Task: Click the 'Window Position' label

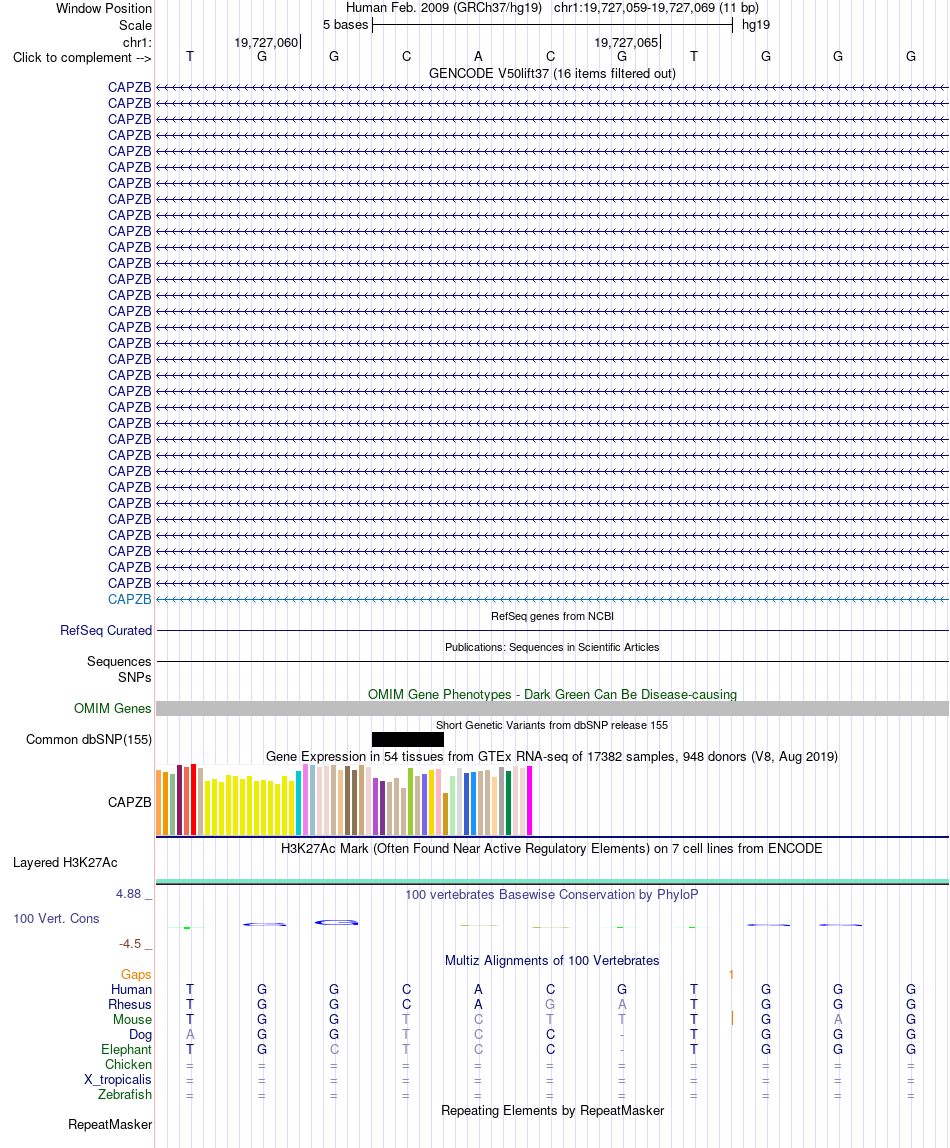Action: (104, 9)
